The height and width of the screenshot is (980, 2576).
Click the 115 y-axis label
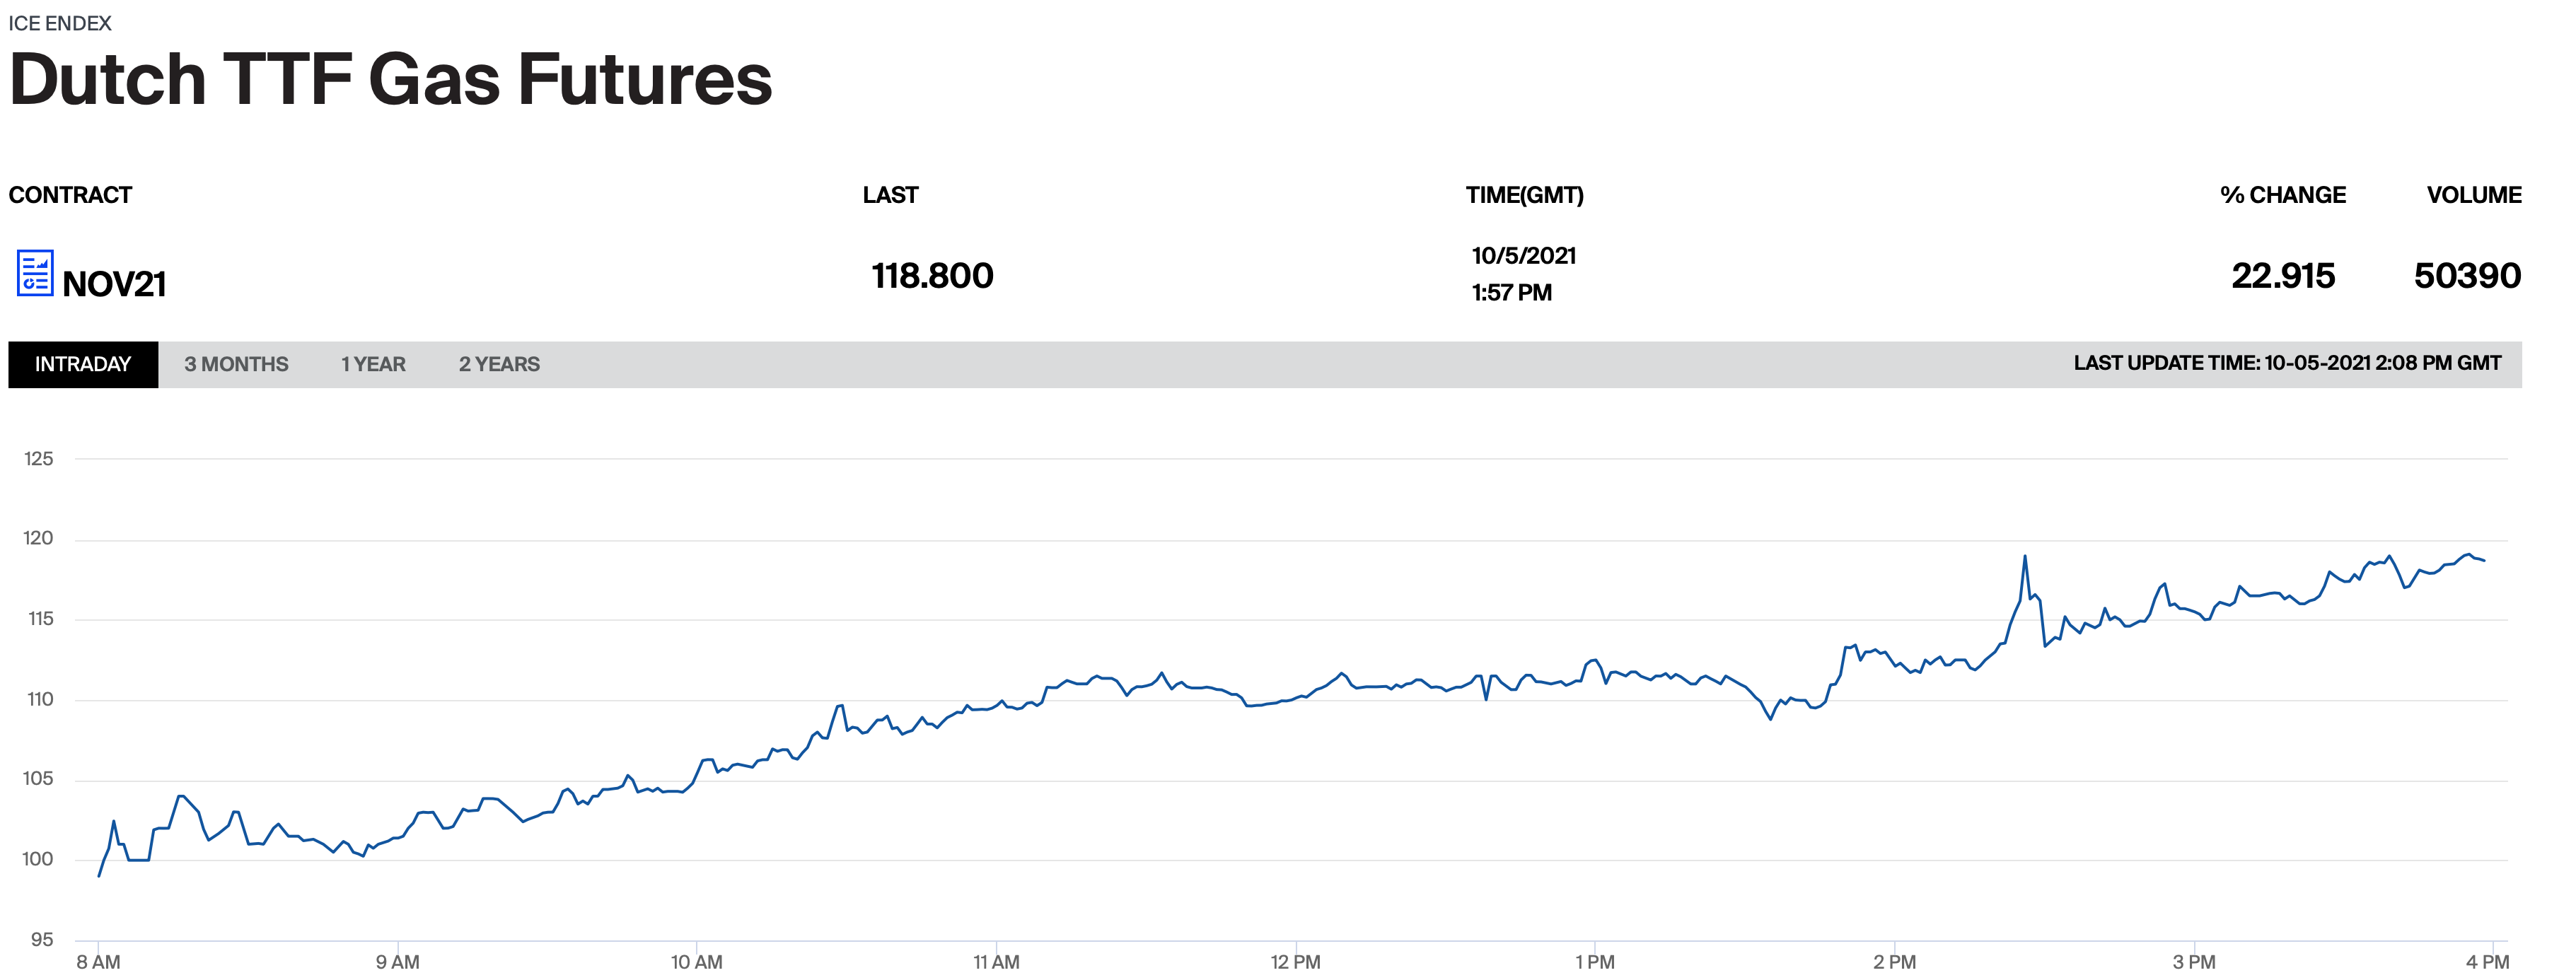(40, 619)
